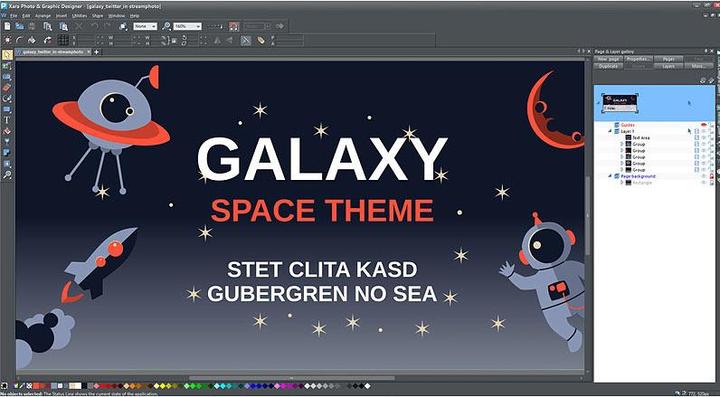Collapse the page thumbnail entry arrow
The height and width of the screenshot is (397, 720).
(x=598, y=103)
